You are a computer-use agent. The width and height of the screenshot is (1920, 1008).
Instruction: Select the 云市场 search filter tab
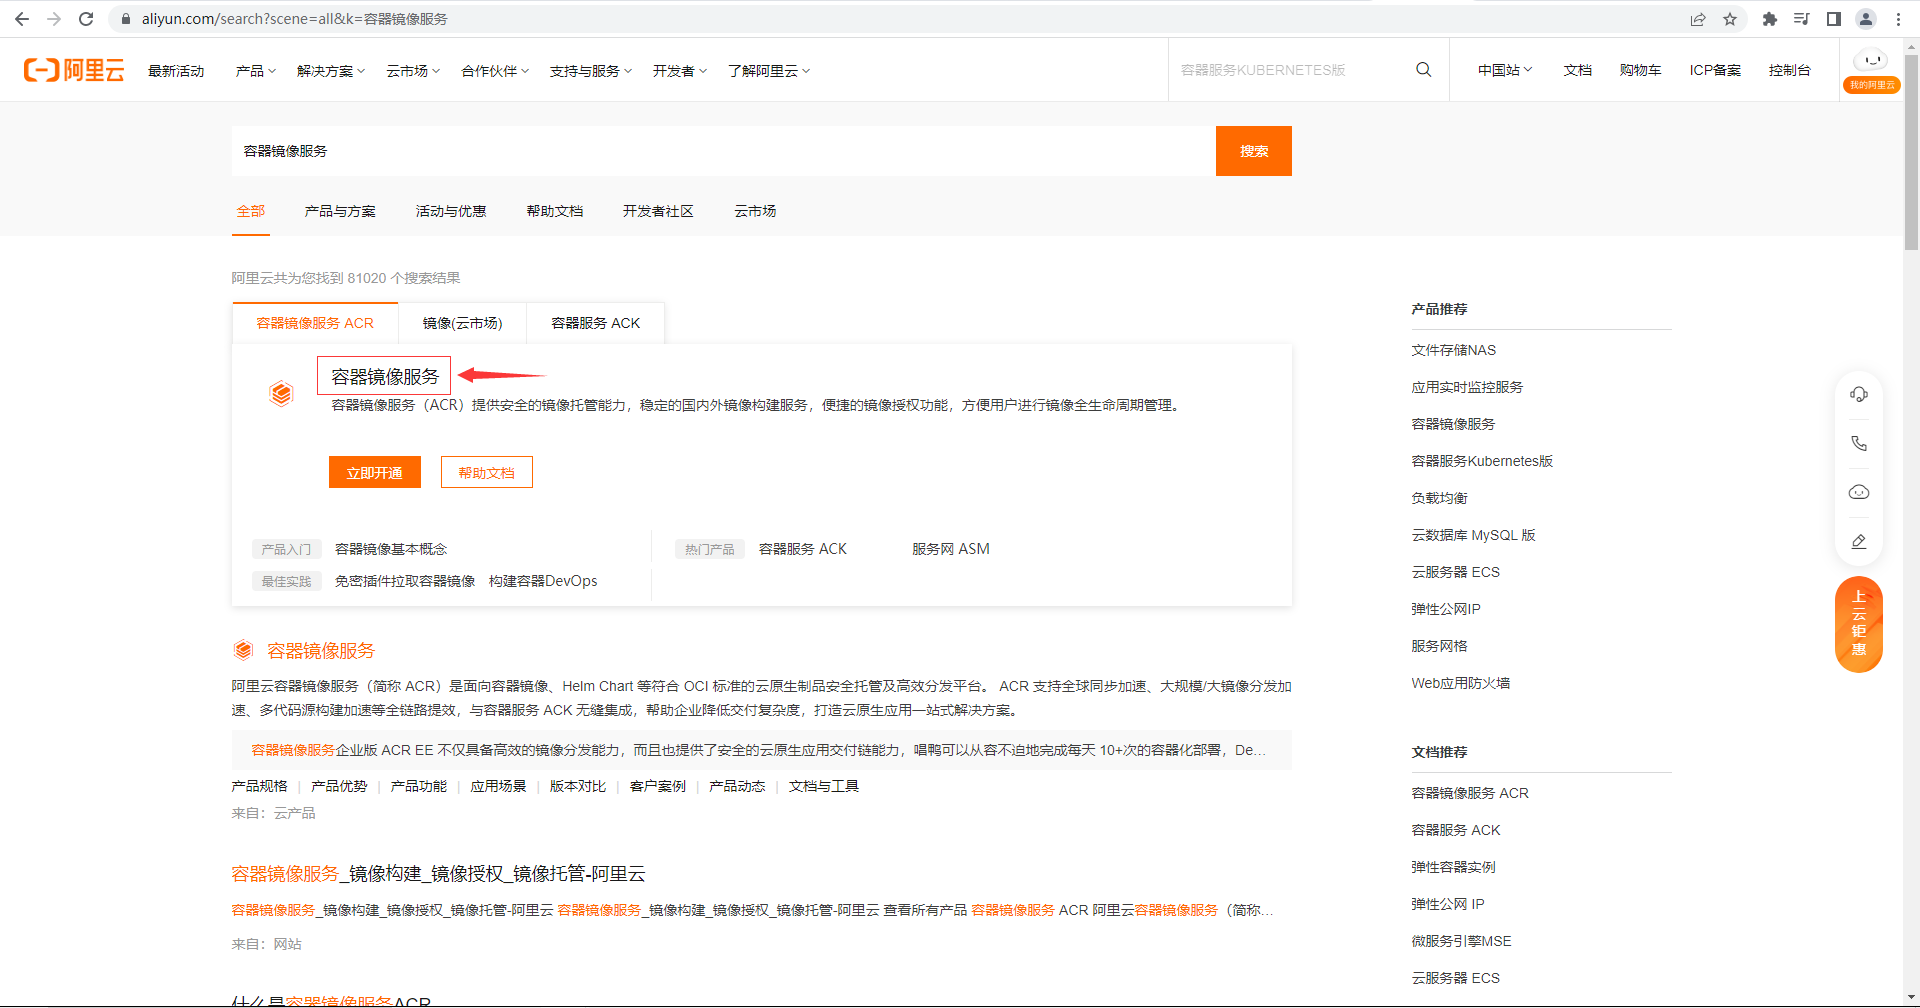[x=755, y=211]
